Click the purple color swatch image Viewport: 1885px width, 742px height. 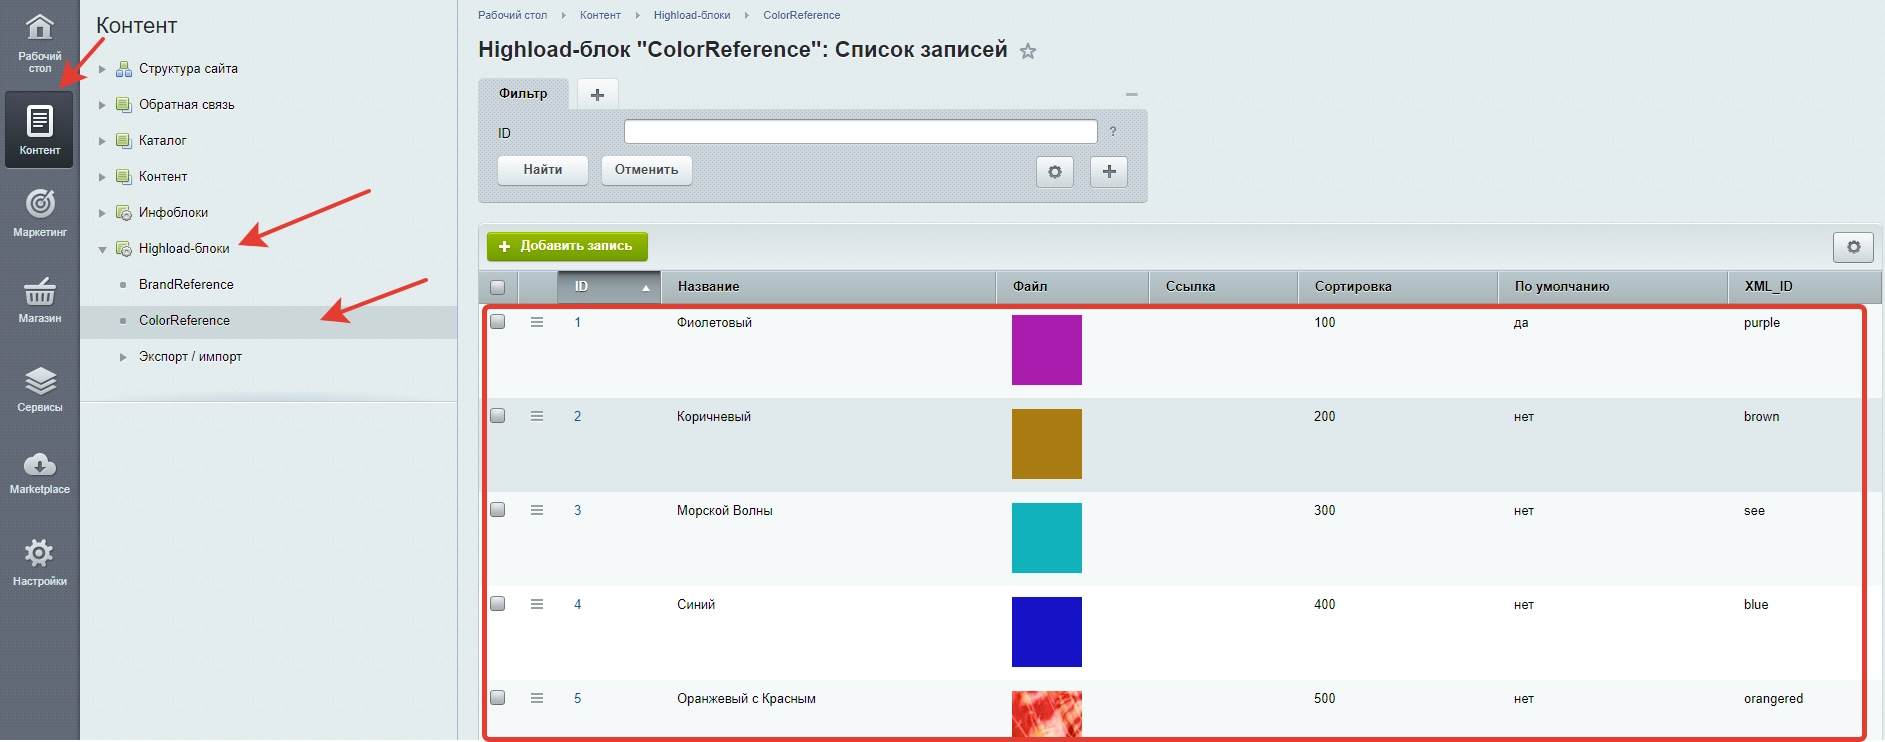(x=1046, y=350)
